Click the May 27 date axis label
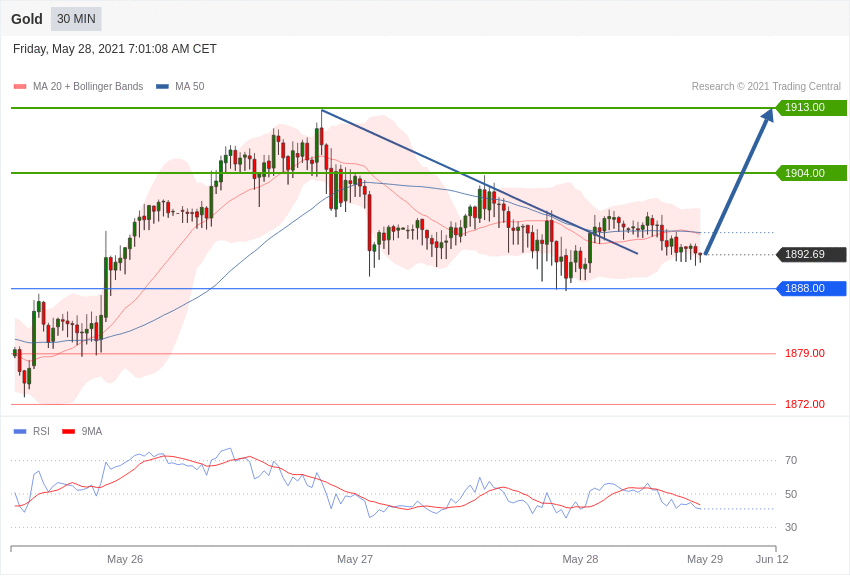Image resolution: width=850 pixels, height=576 pixels. pyautogui.click(x=355, y=559)
